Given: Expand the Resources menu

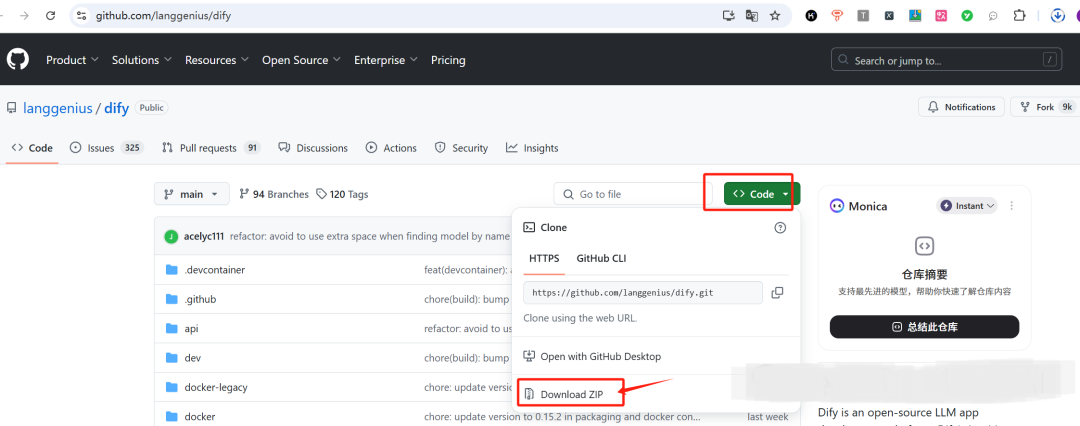Looking at the screenshot, I should [x=216, y=60].
